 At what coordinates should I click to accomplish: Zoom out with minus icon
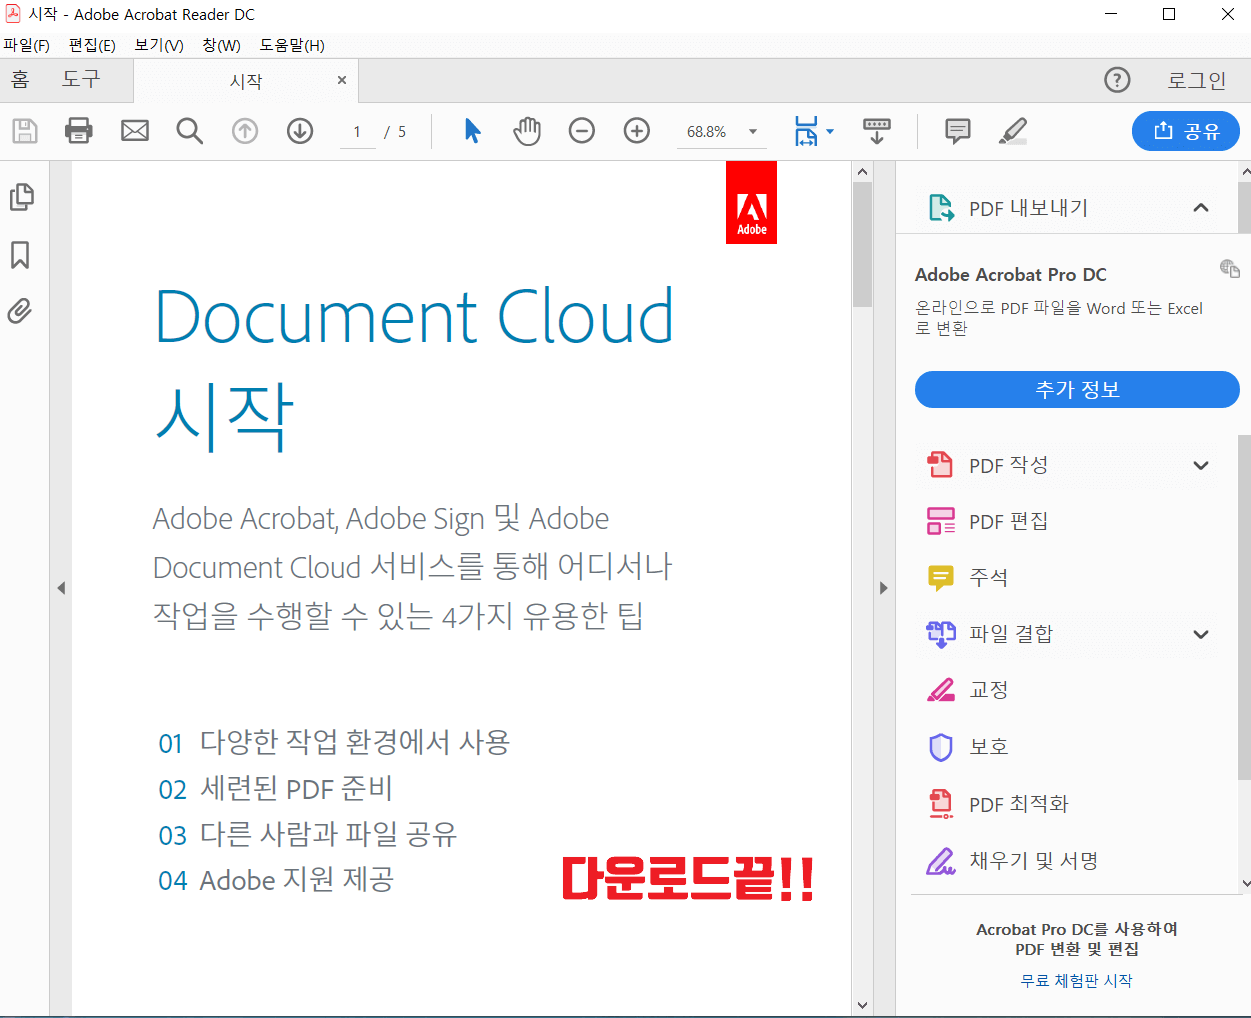point(582,131)
